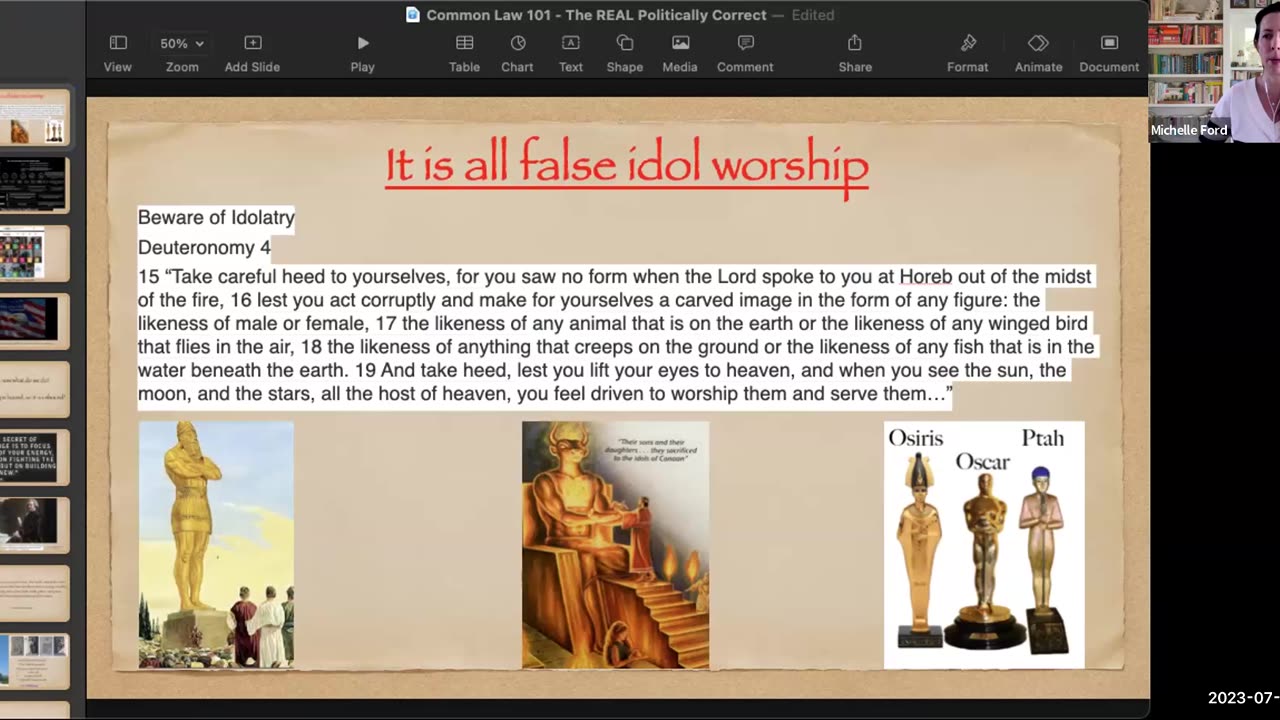The height and width of the screenshot is (720, 1280).
Task: Select the 'Secret of change' quote slide thumbnail
Action: tap(34, 456)
